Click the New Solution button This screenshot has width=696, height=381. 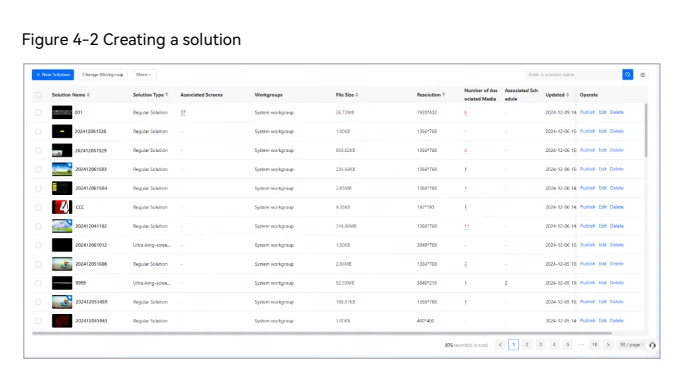(53, 75)
